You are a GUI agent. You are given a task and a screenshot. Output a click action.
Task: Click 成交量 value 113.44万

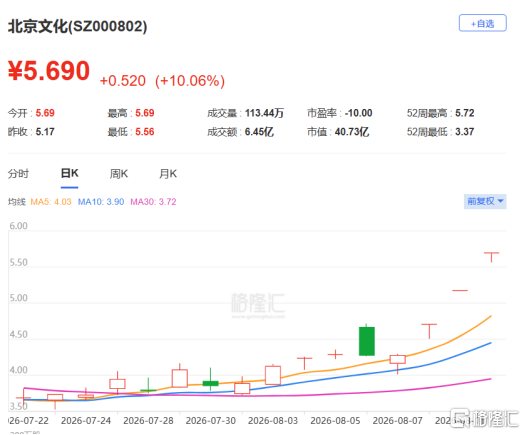pyautogui.click(x=264, y=113)
